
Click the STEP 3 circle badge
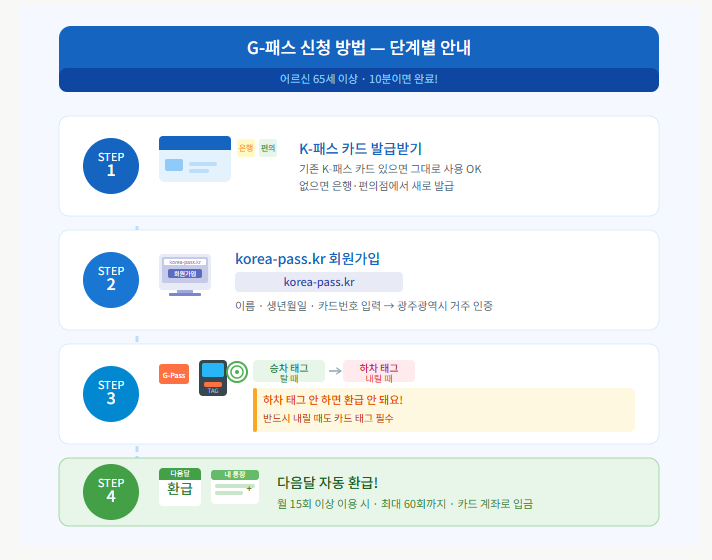[x=111, y=394]
